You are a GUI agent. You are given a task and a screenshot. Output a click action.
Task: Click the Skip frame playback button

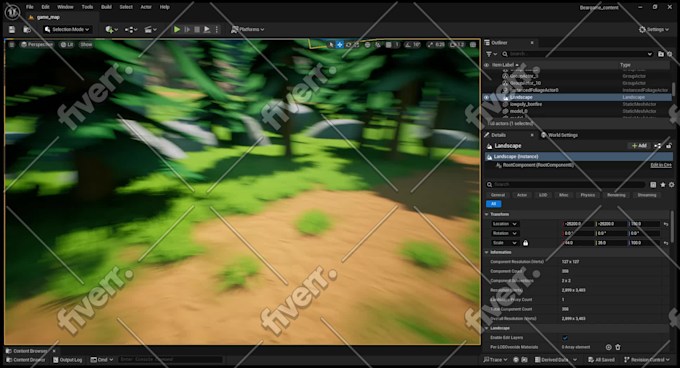(x=187, y=29)
